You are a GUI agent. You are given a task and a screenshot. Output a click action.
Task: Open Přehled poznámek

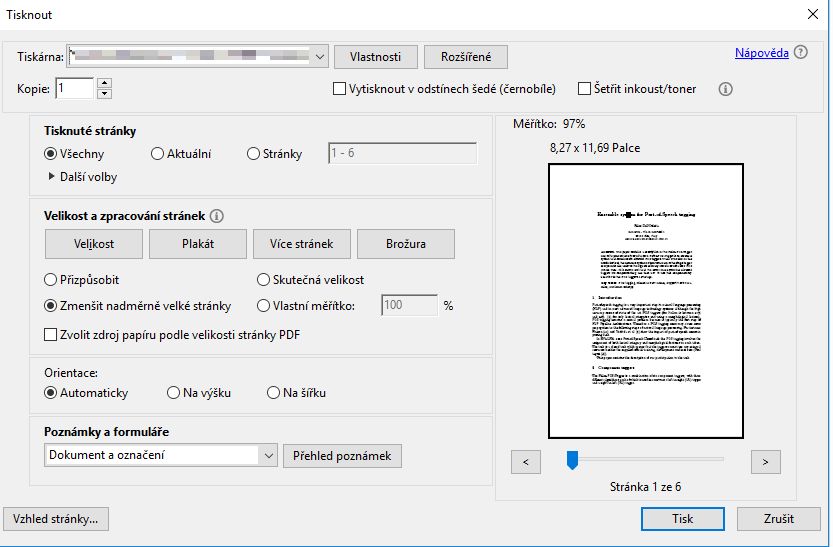[342, 456]
